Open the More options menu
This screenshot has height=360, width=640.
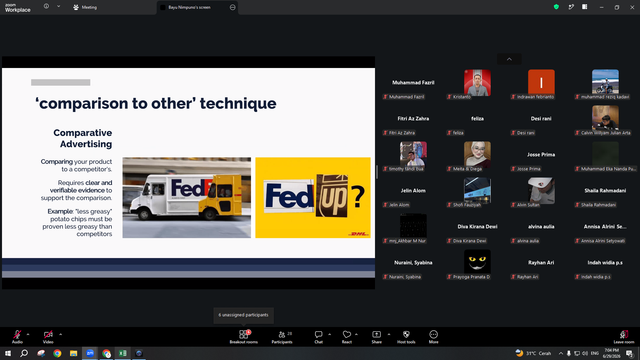(x=433, y=337)
